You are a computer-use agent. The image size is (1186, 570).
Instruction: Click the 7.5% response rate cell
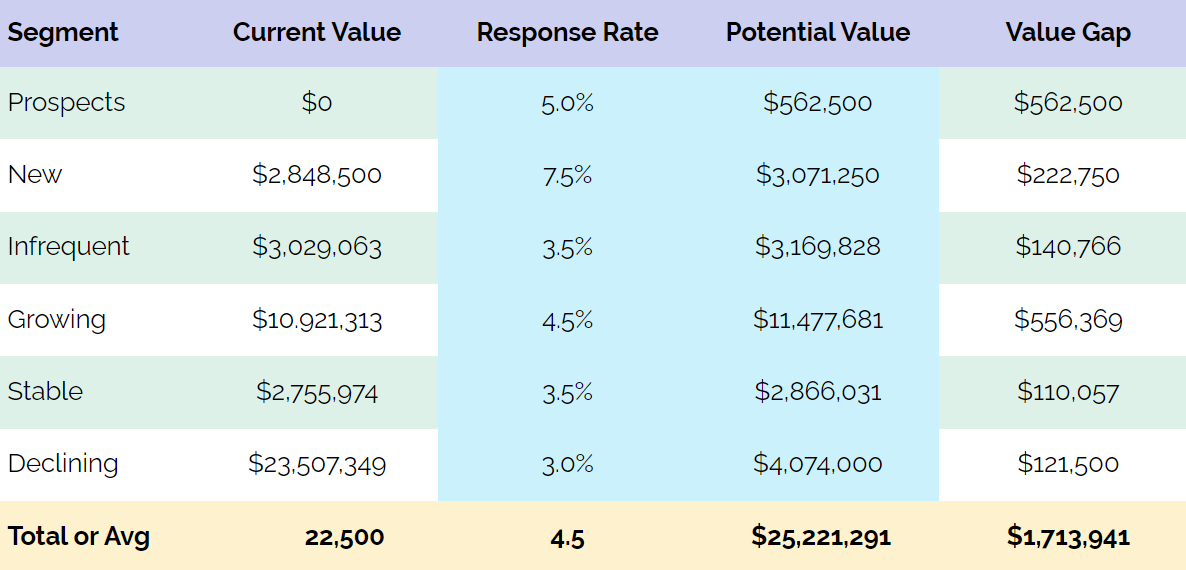567,175
